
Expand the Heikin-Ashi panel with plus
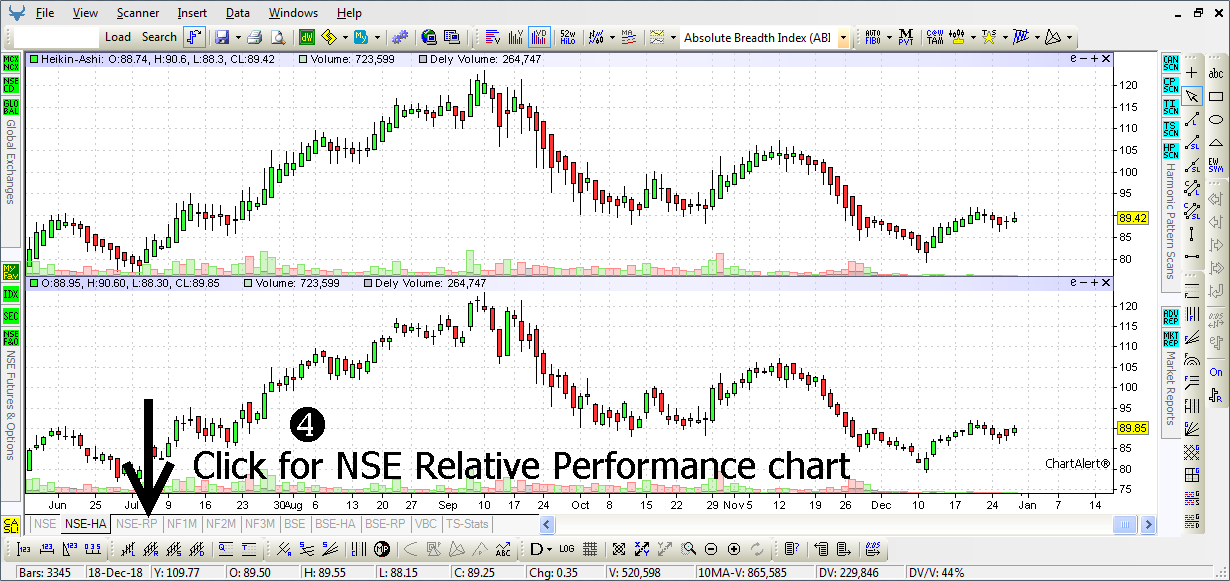1094,59
